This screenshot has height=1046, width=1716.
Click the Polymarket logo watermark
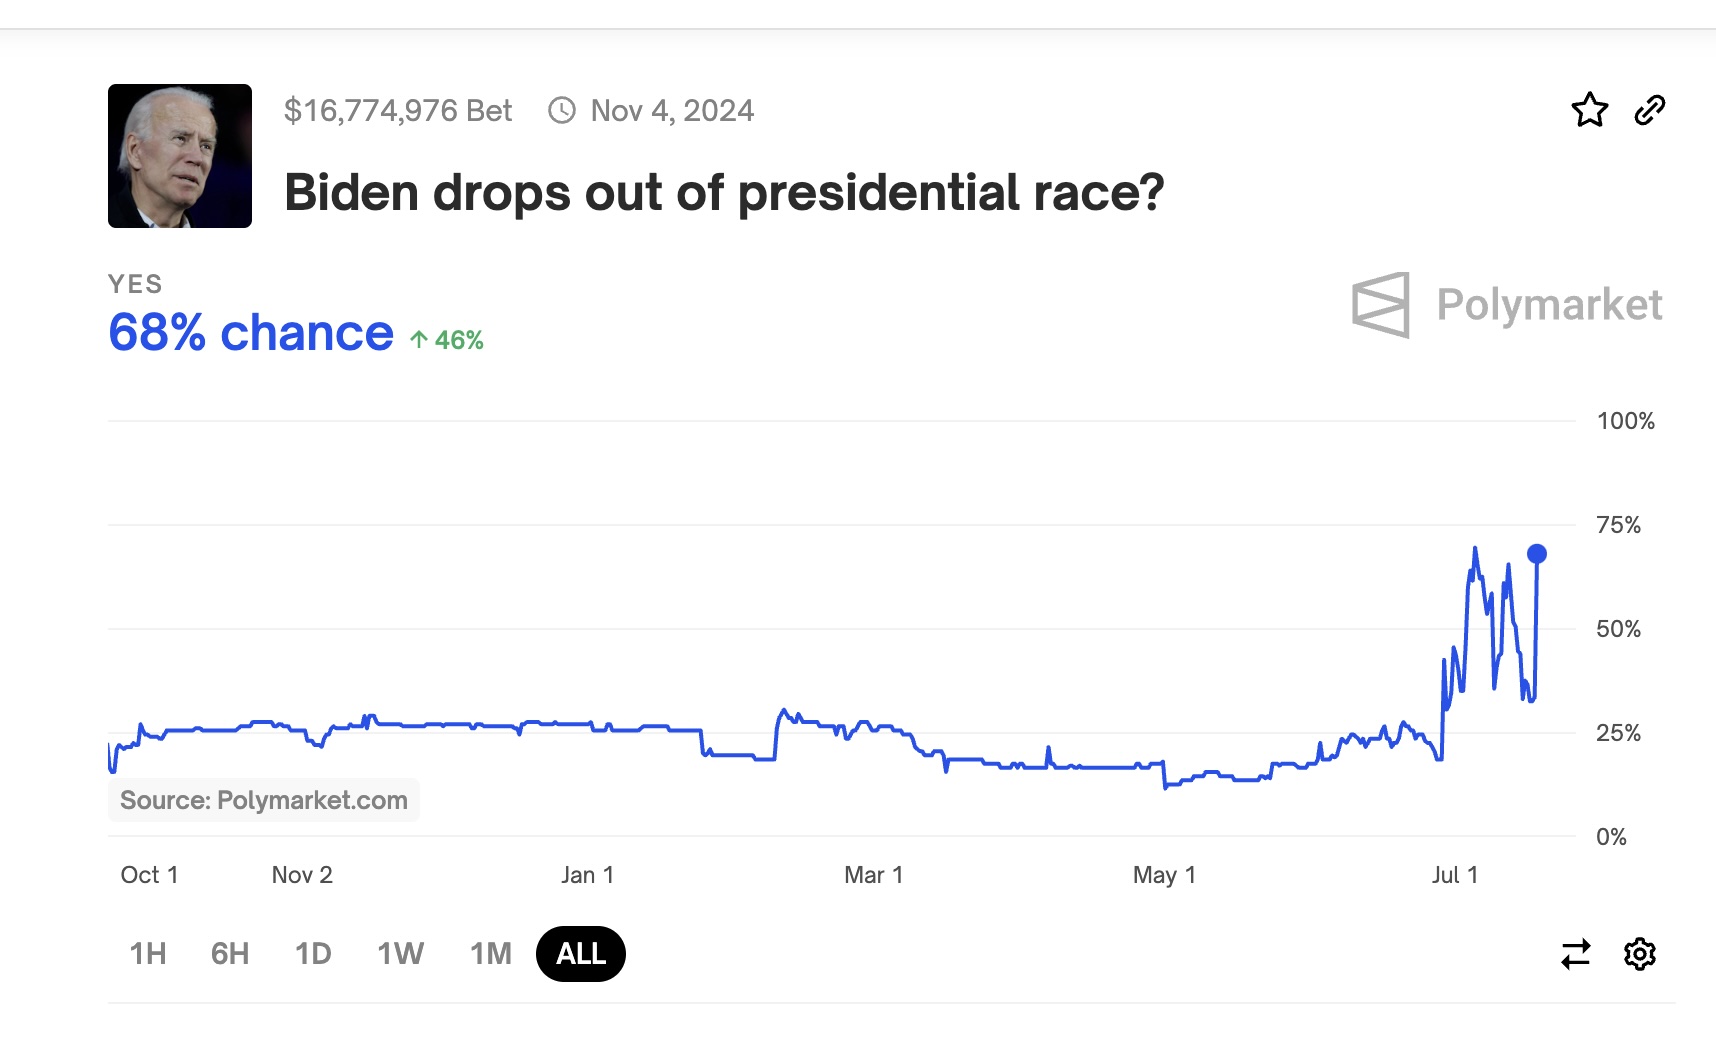coord(1506,305)
